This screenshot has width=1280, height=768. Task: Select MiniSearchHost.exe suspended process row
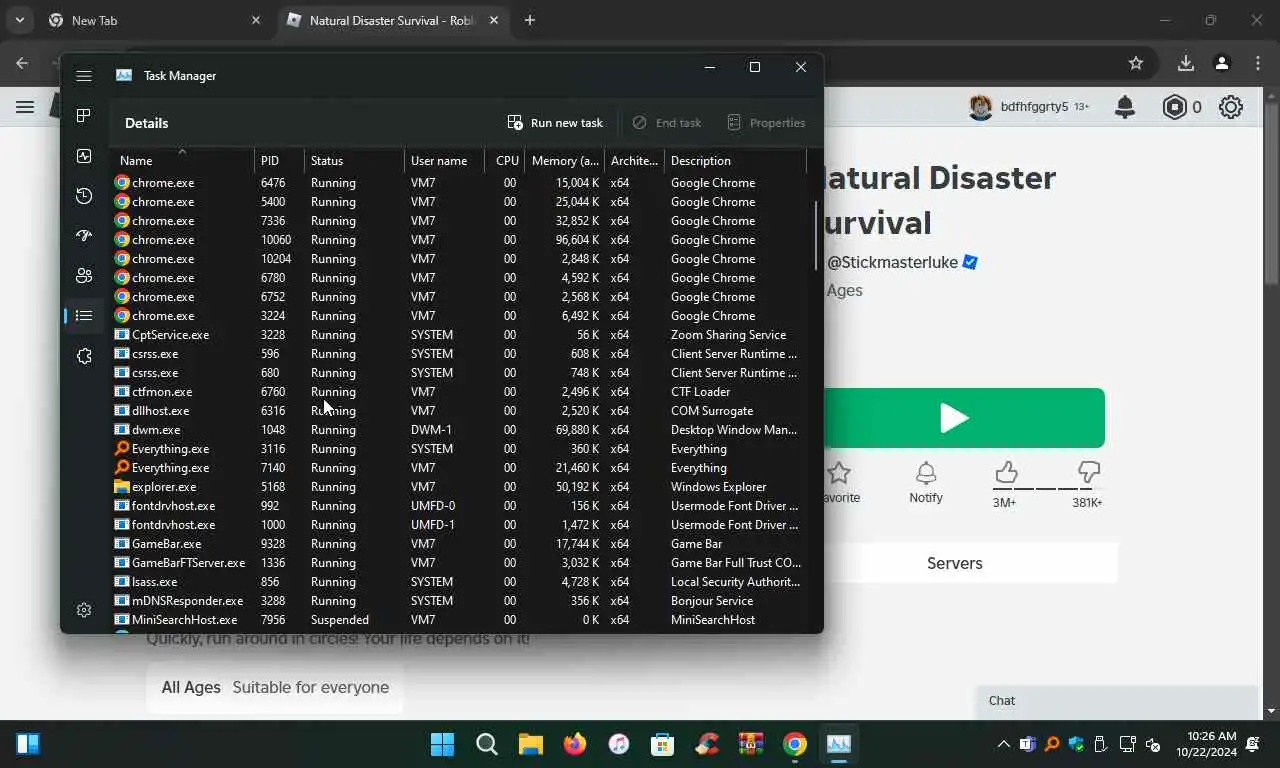pos(459,620)
